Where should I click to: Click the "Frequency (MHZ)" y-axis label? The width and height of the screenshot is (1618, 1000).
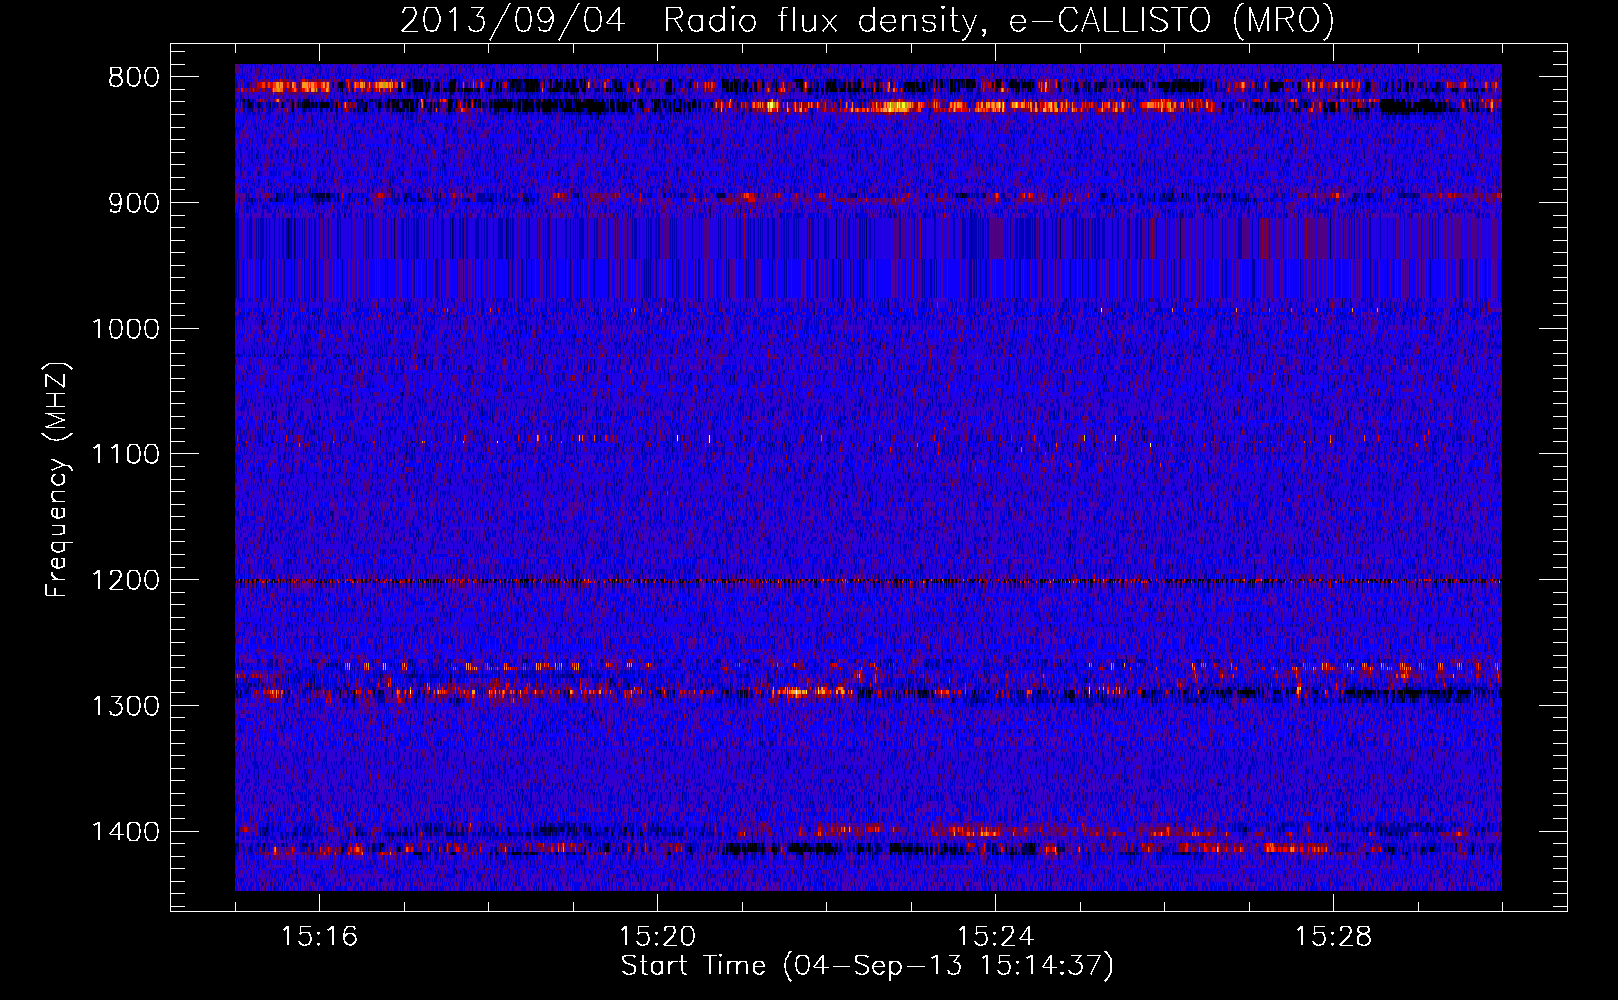(x=58, y=480)
